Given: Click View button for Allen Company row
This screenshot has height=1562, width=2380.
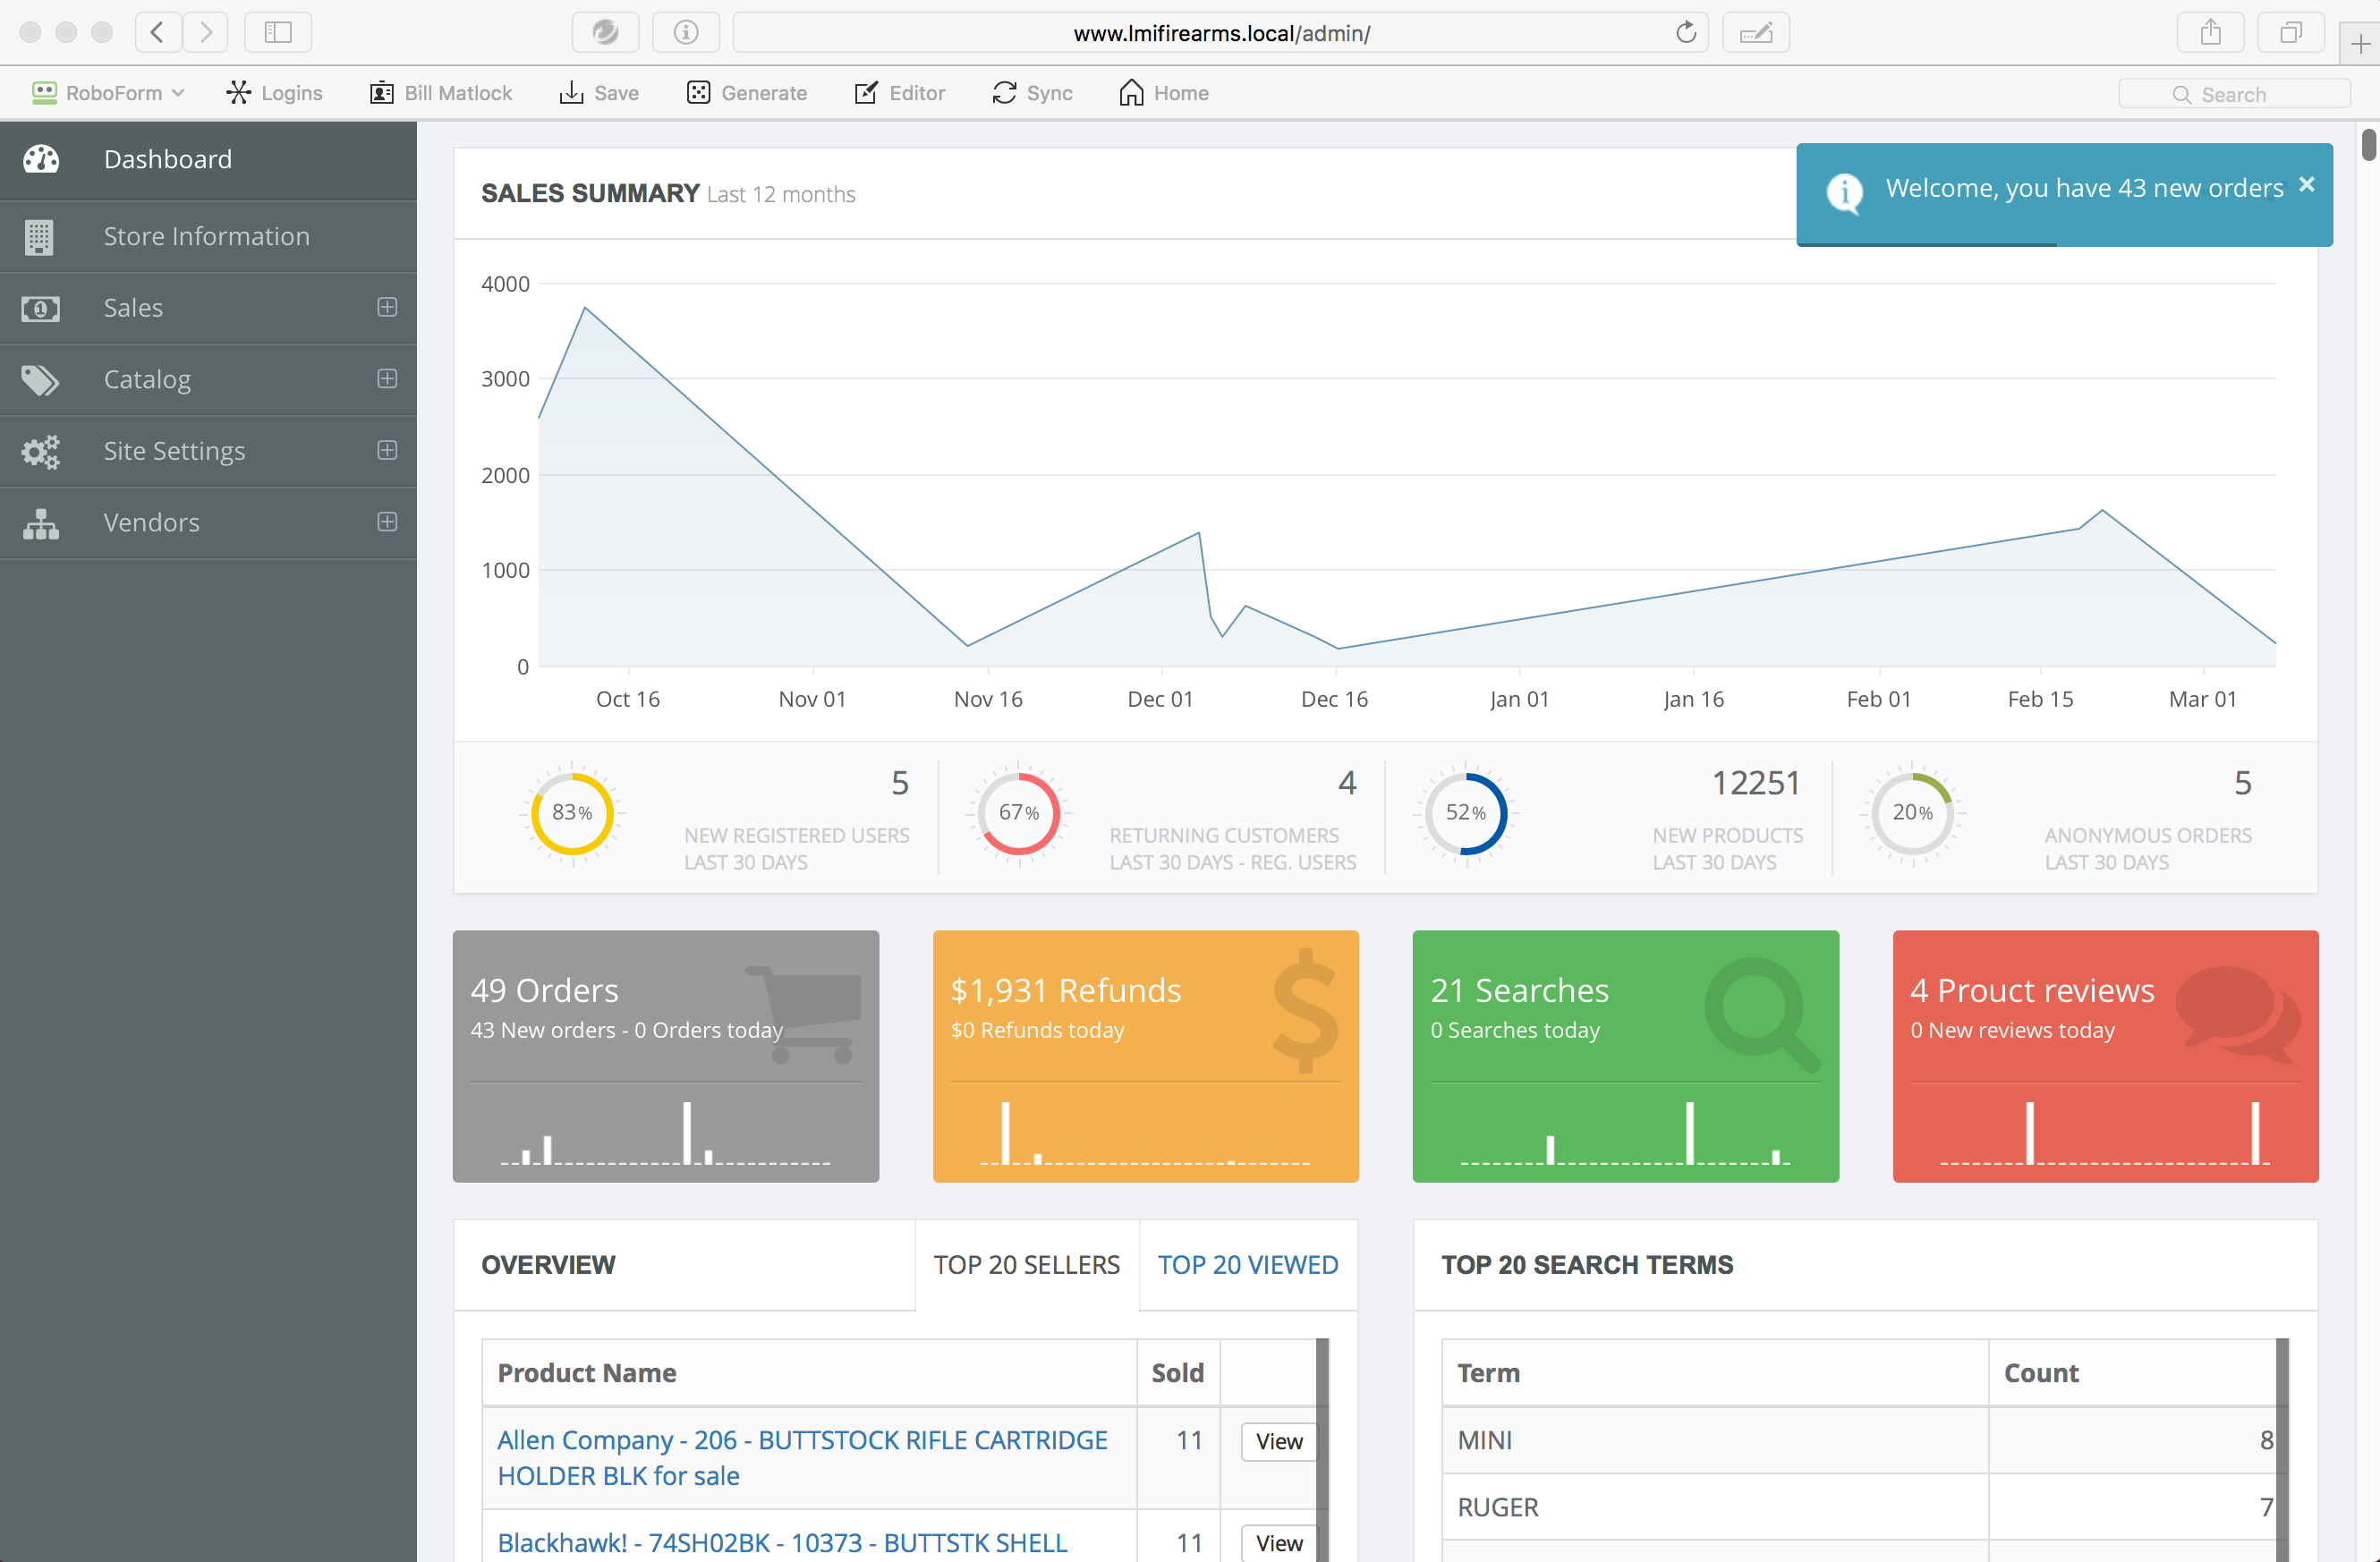Looking at the screenshot, I should pos(1279,1441).
